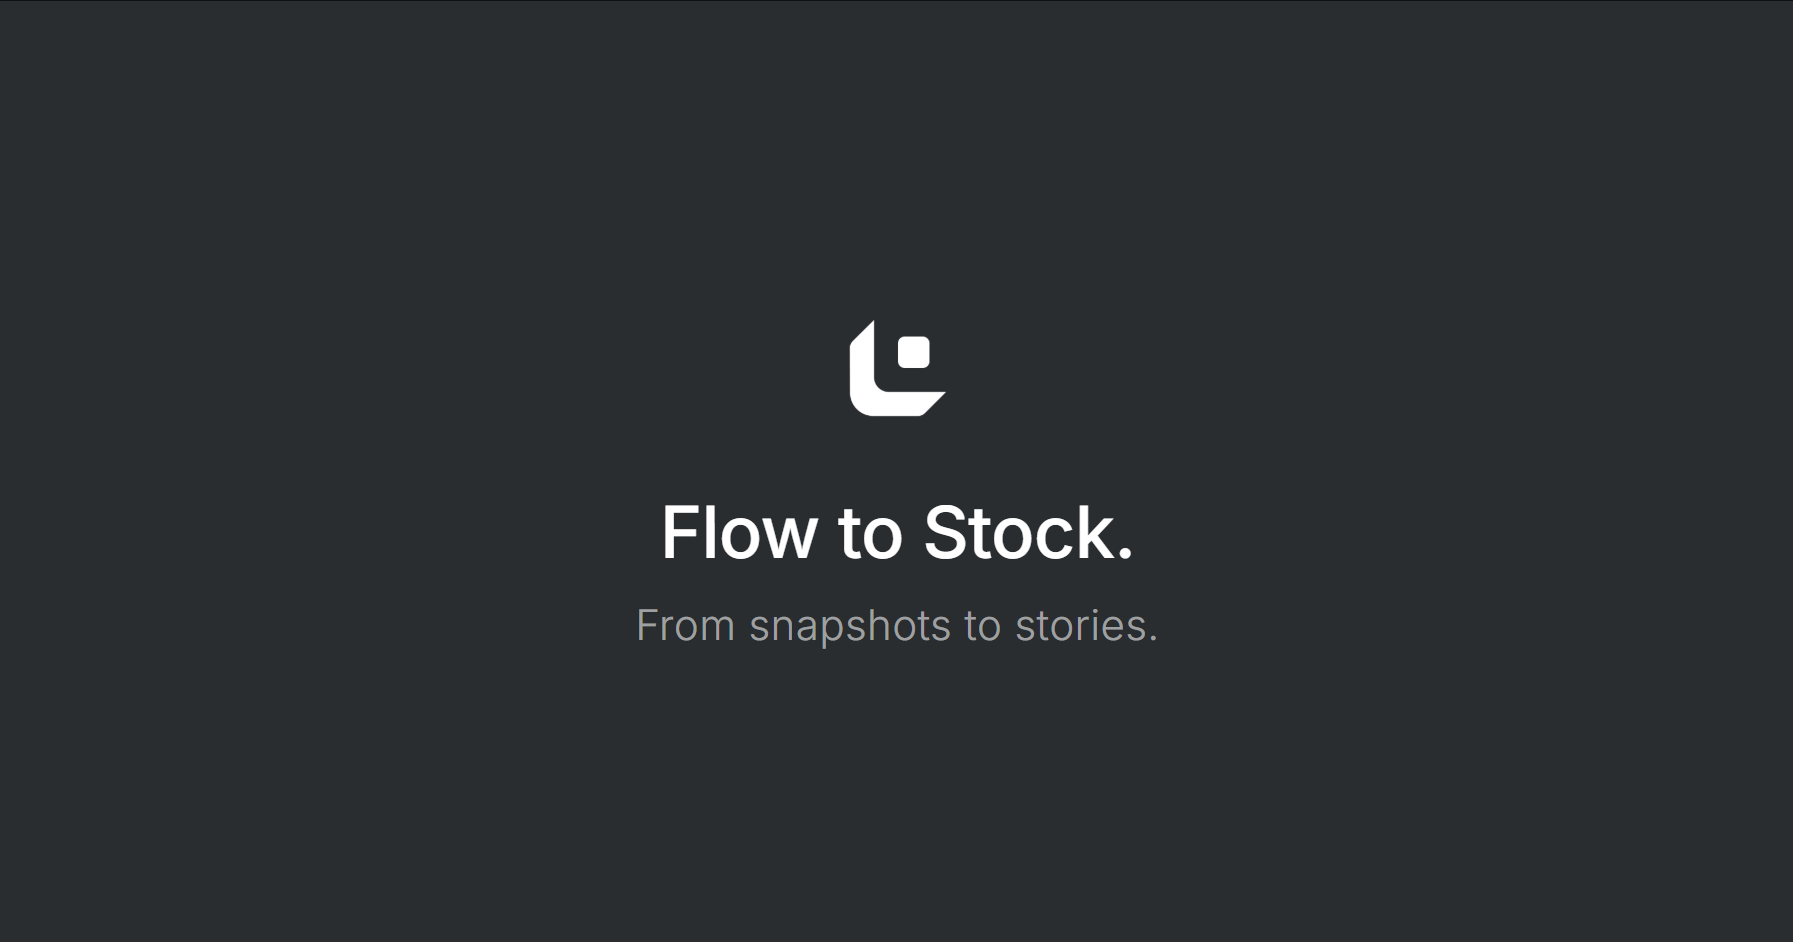Image resolution: width=1793 pixels, height=942 pixels.
Task: Select the word "Stock." in the heading
Action: point(1028,533)
